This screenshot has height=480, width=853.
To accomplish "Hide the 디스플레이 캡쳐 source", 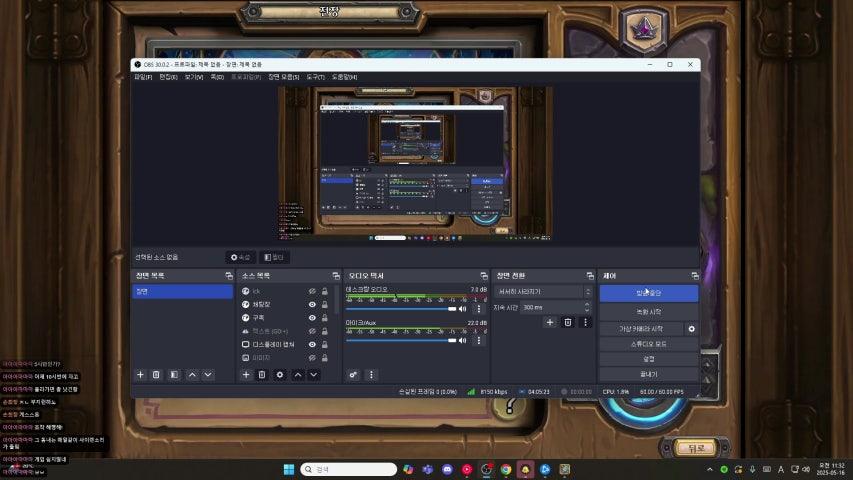I will coord(312,344).
